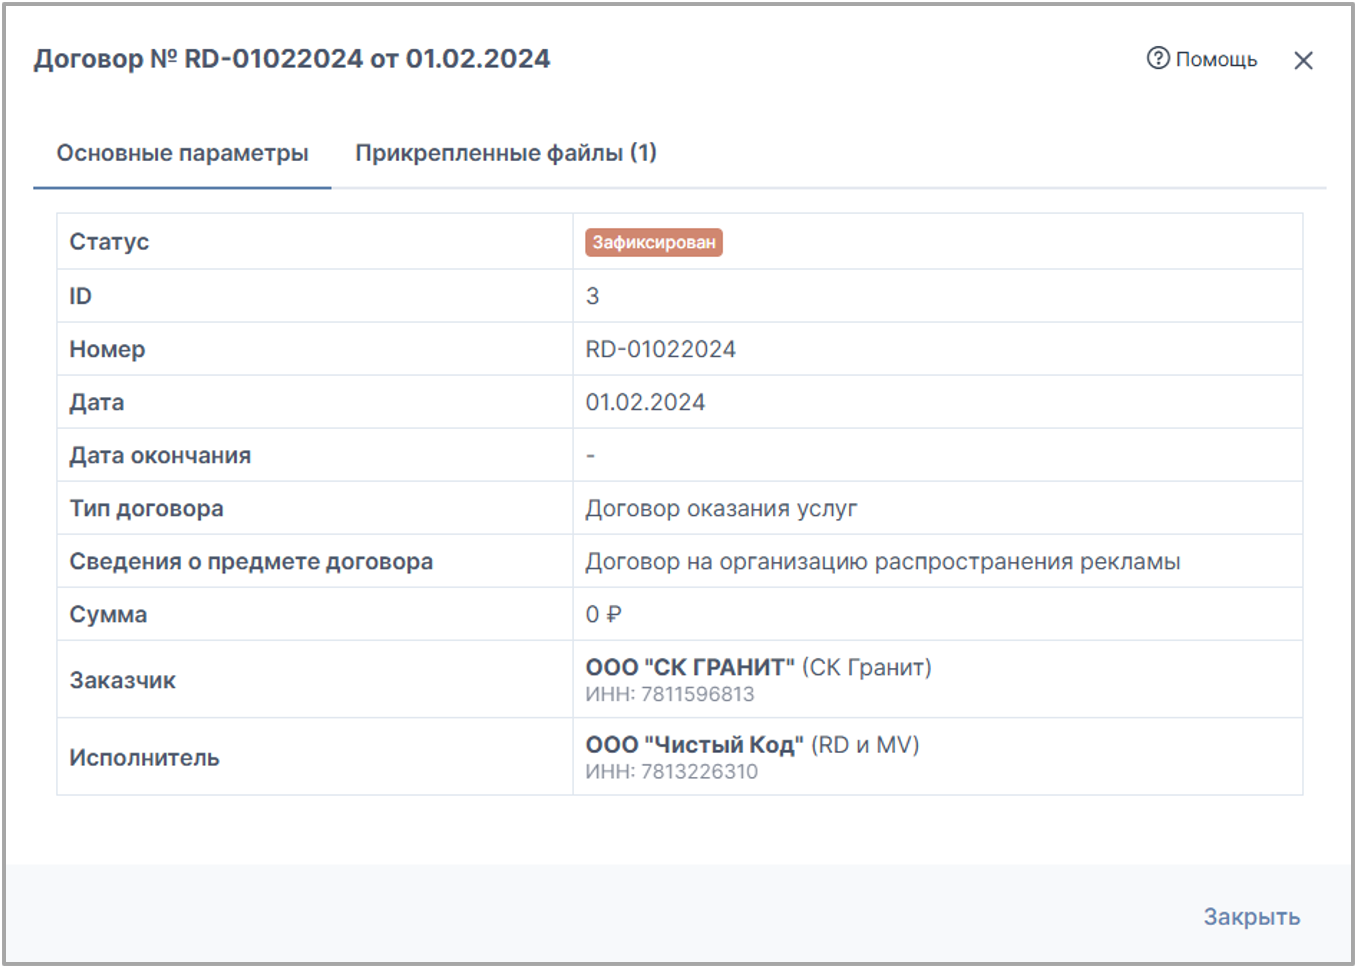Click the executor ИНН: 7813226310 text
1358x968 pixels.
671,772
